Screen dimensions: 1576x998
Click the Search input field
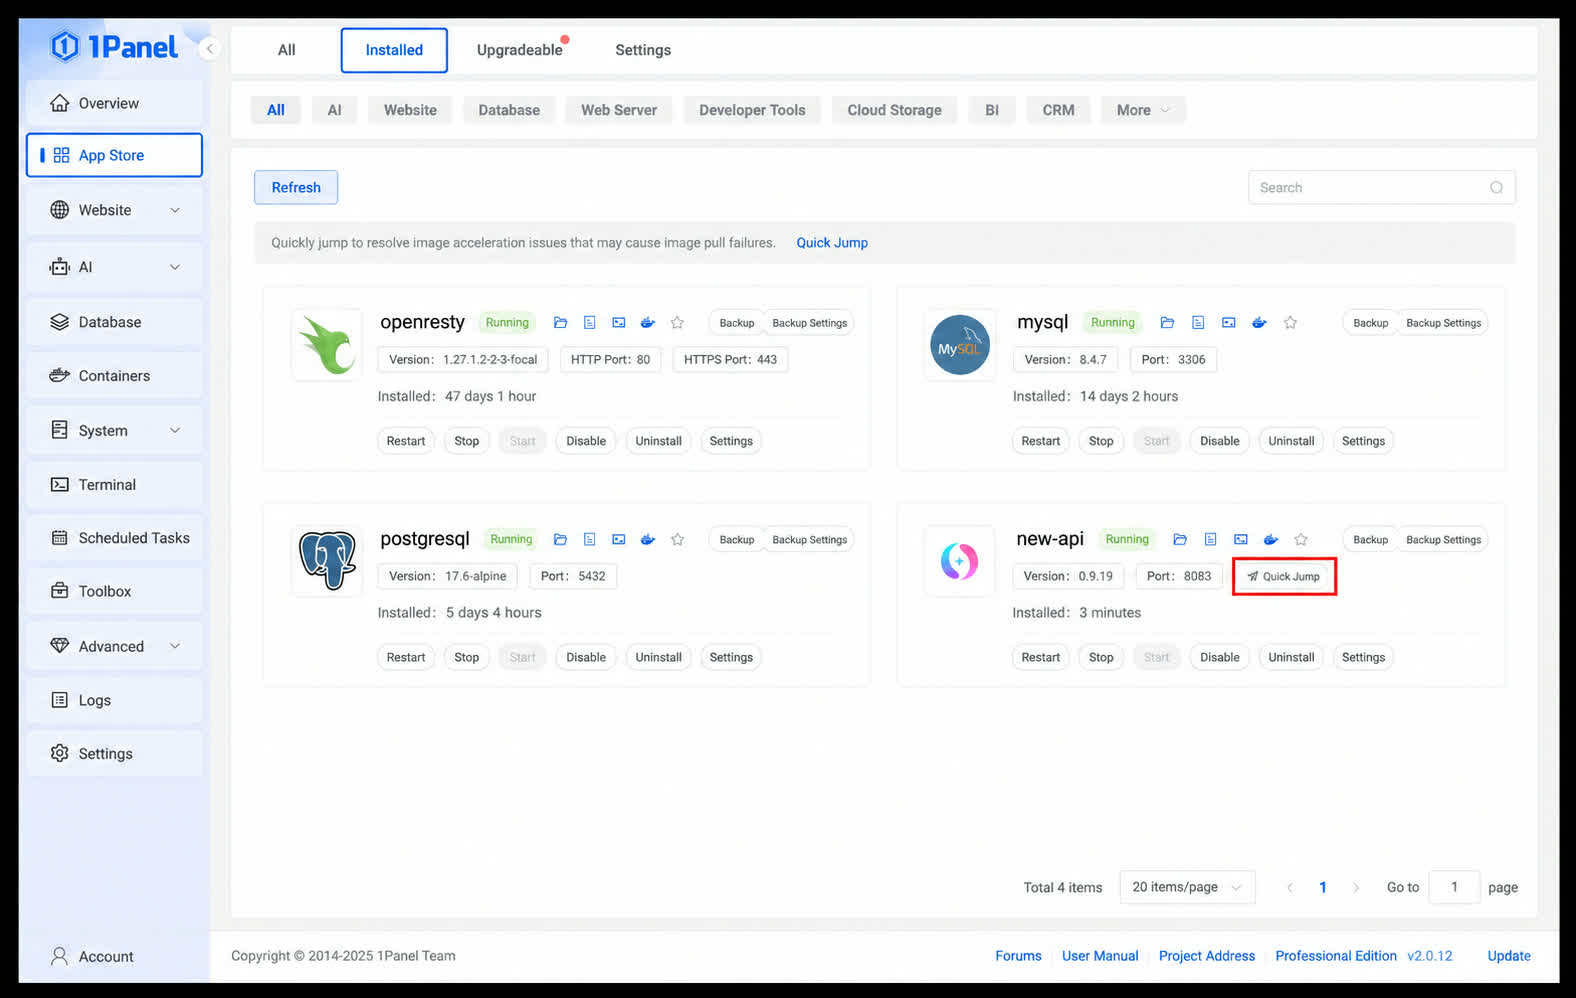pyautogui.click(x=1381, y=188)
